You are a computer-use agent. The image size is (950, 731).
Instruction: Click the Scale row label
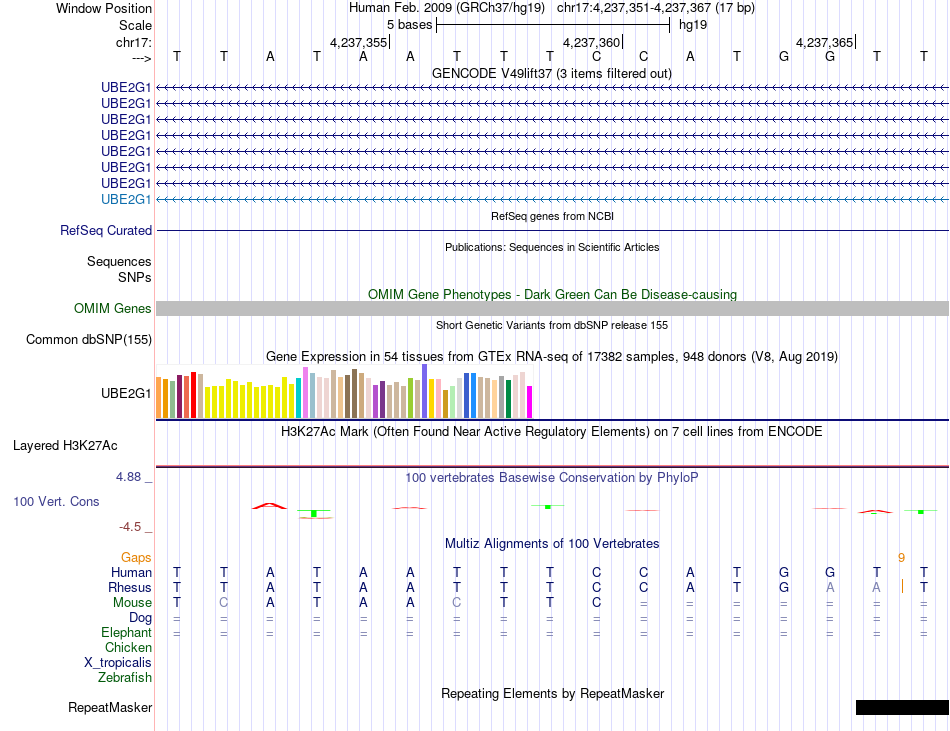tap(135, 25)
